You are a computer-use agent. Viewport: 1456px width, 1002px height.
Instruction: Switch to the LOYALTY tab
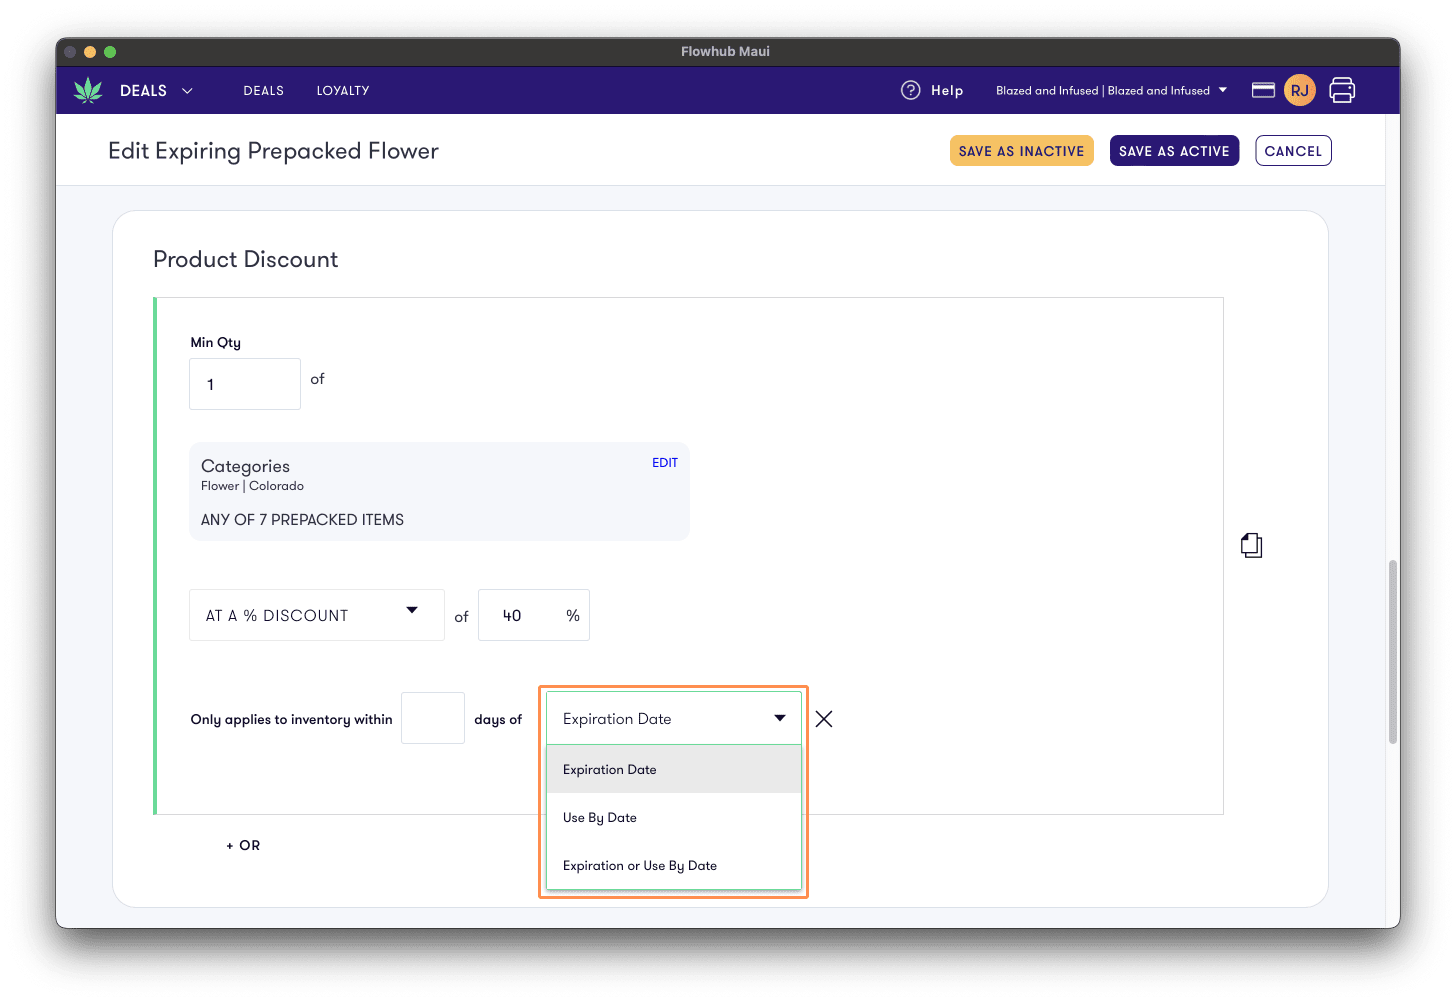tap(343, 91)
